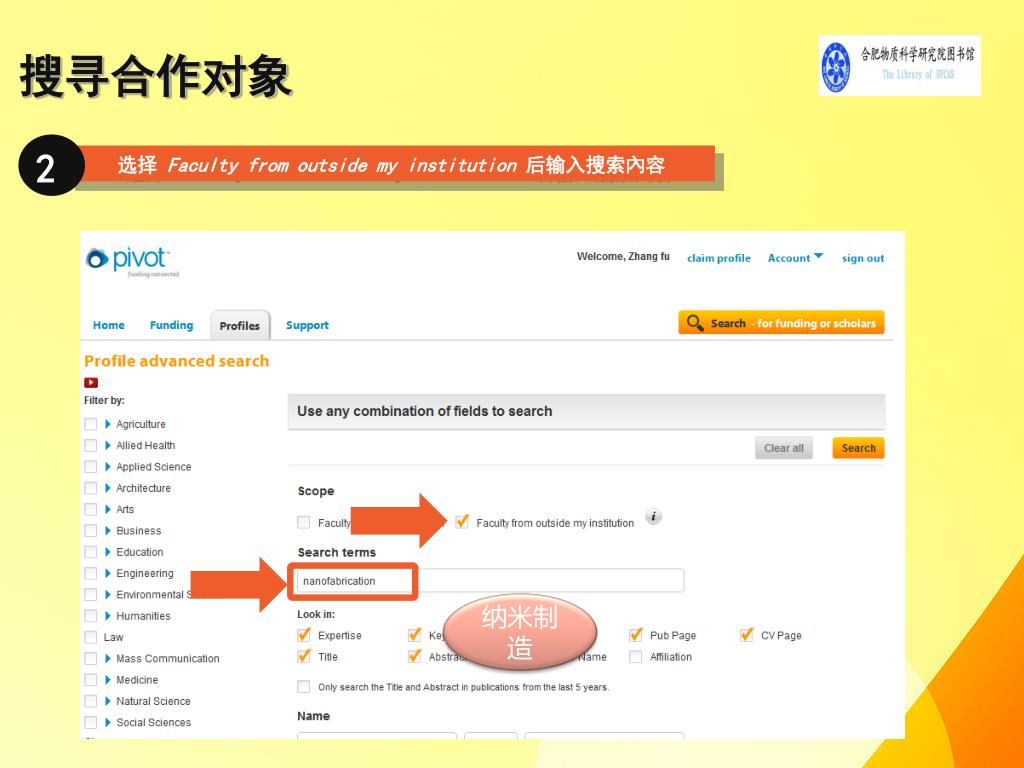Expand the Applied Science category arrow
This screenshot has width=1024, height=768.
(x=108, y=467)
